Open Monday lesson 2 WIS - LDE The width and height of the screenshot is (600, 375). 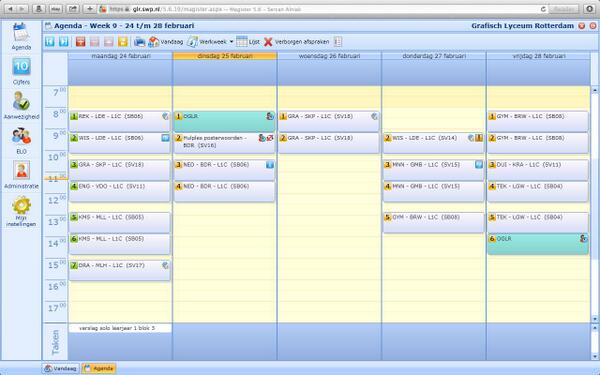pos(120,143)
